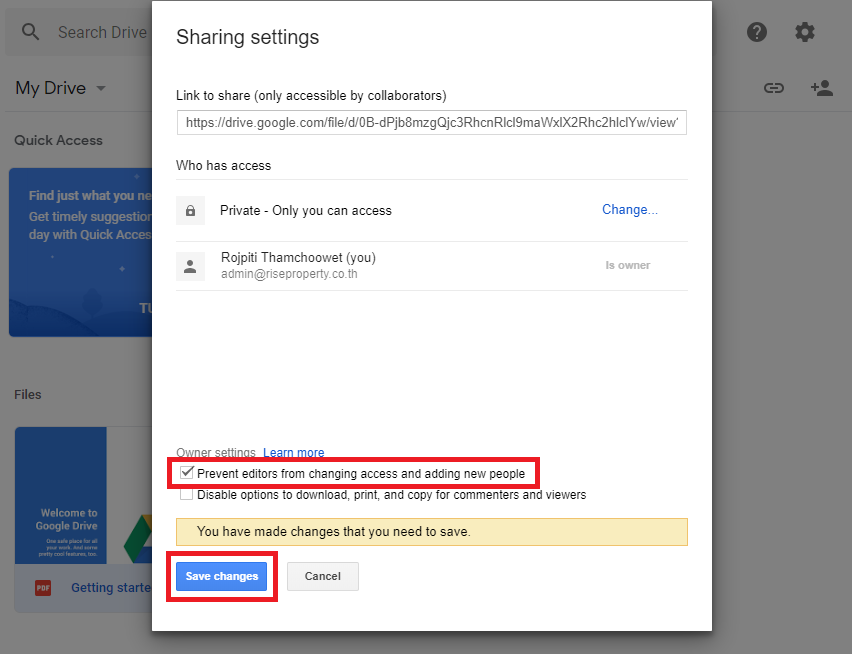Image resolution: width=852 pixels, height=654 pixels.
Task: Select the Link to share URL field
Action: pos(431,123)
